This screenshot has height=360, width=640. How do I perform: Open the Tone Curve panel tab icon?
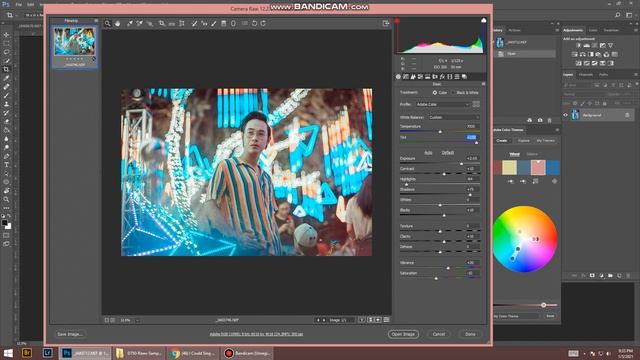point(406,77)
